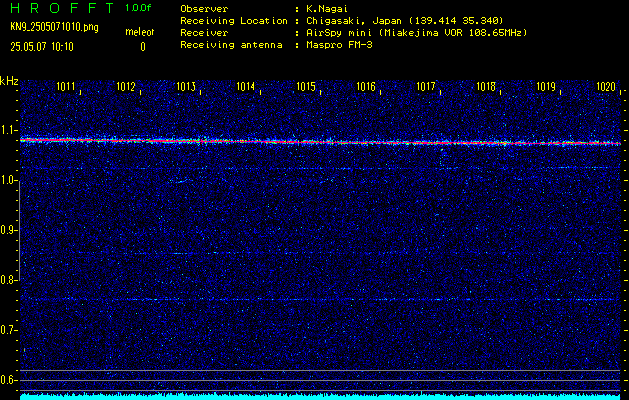Click frequency axis label 1.1
Viewport: 629px width, 400px height.
[8, 130]
